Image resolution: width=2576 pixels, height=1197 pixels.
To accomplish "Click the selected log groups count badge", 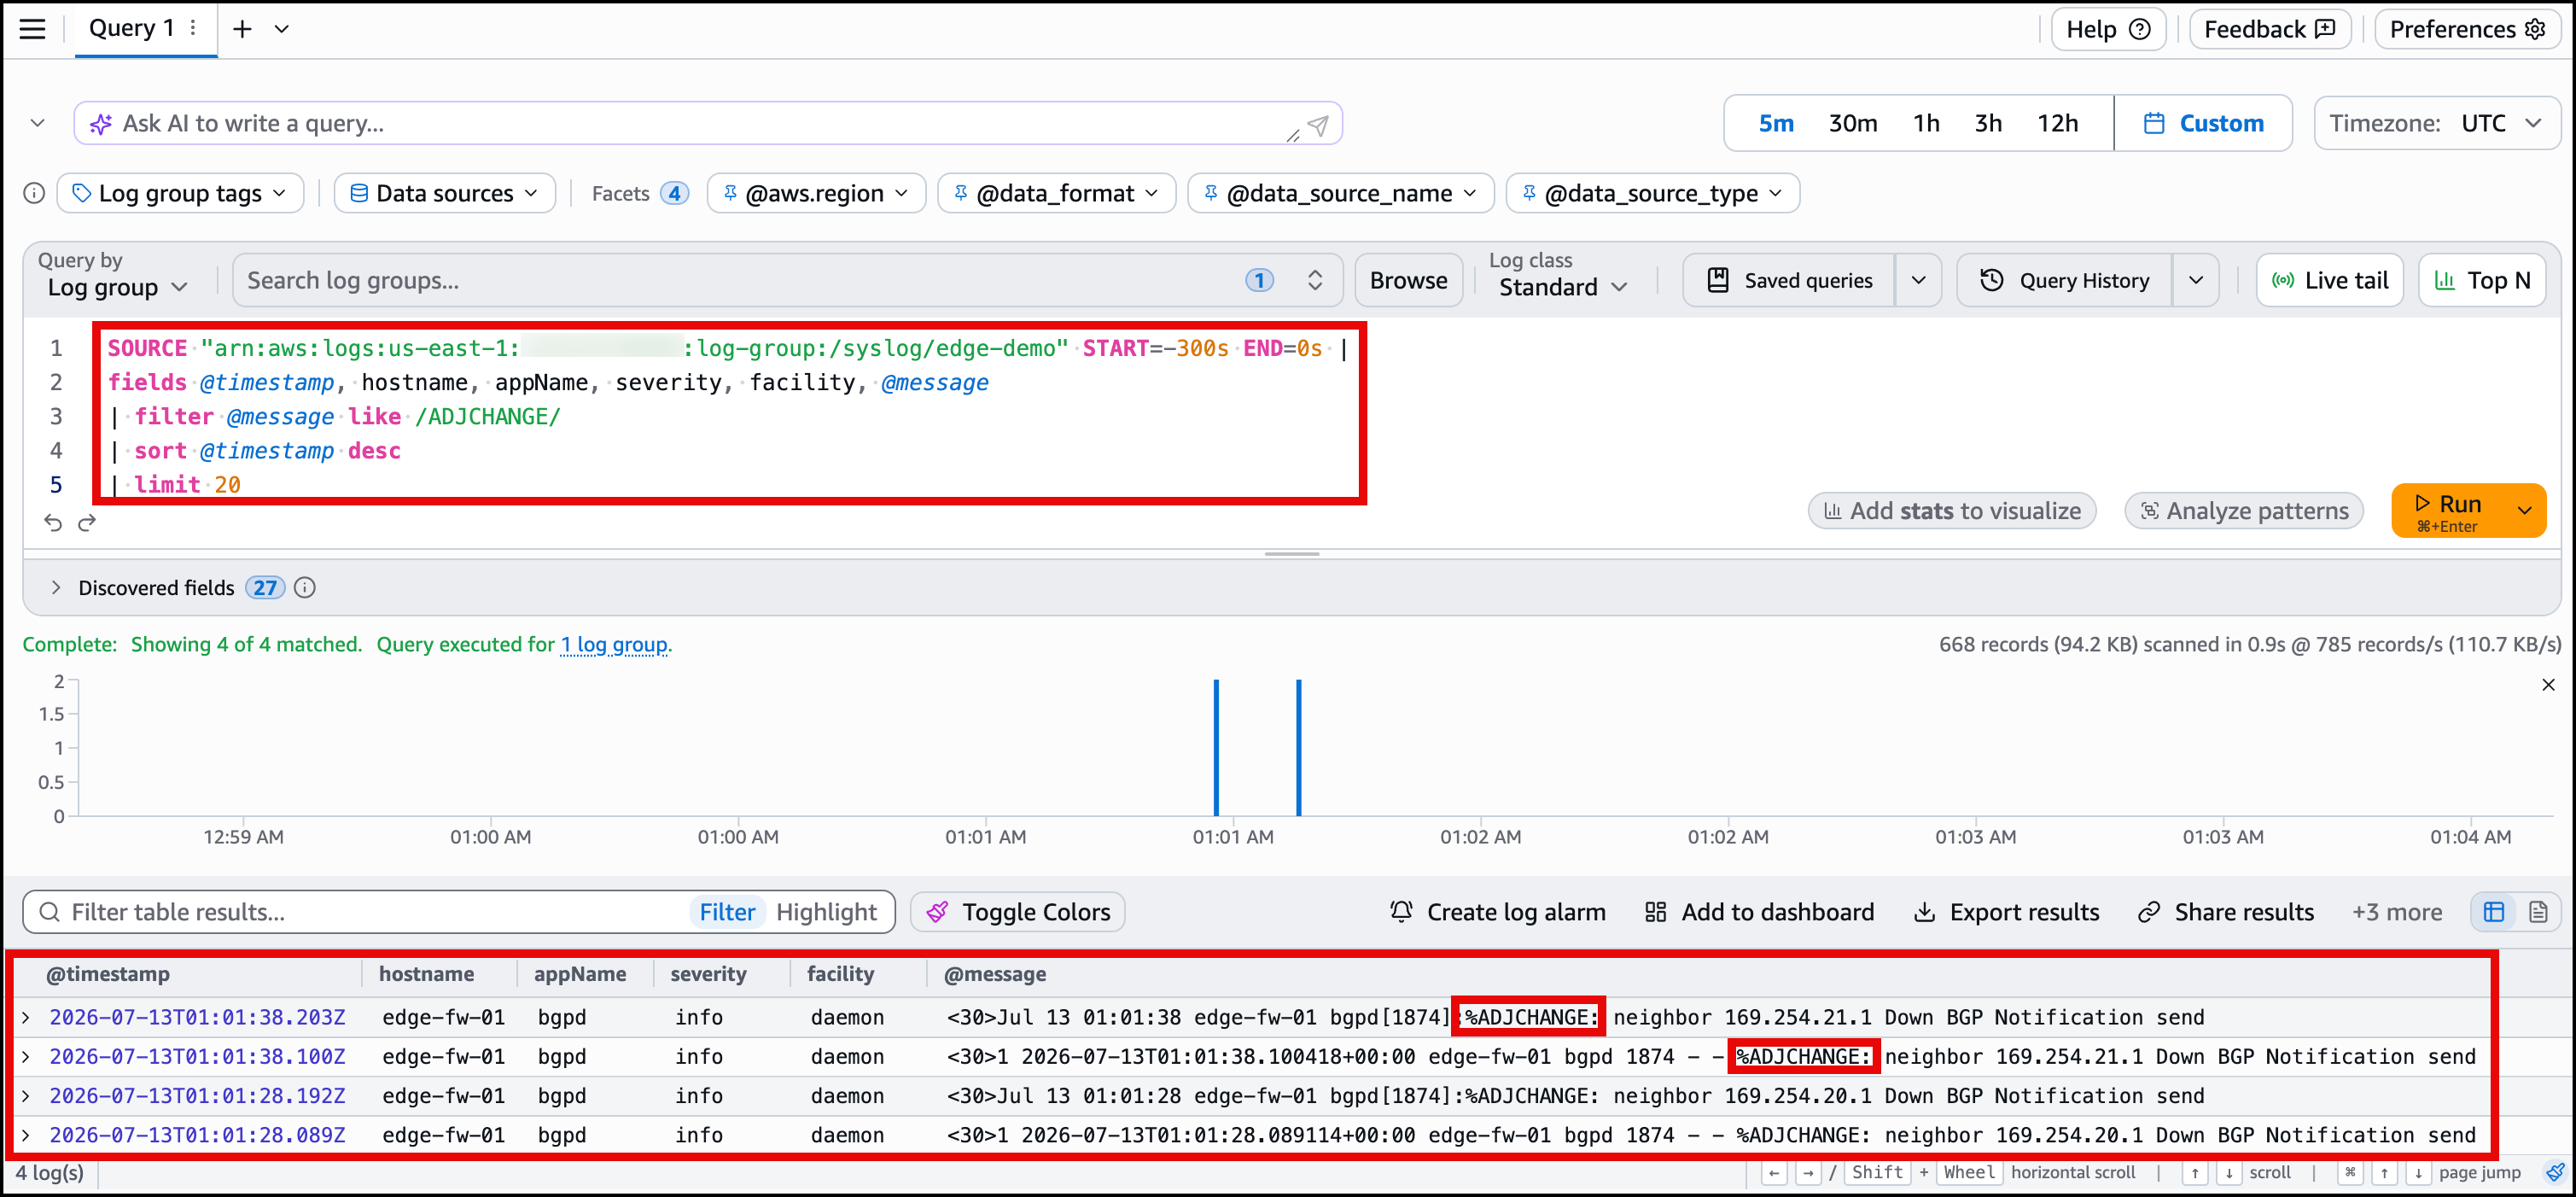I will [x=1259, y=280].
